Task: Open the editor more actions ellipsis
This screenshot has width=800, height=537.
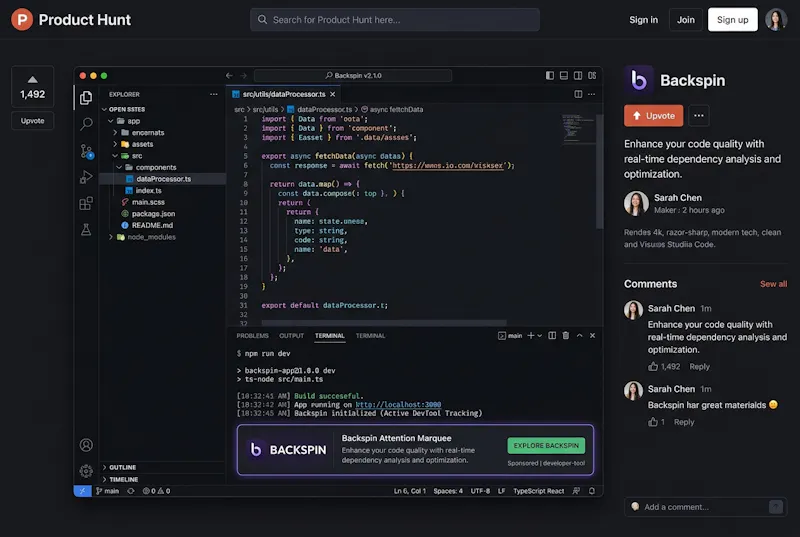Action: click(x=591, y=94)
